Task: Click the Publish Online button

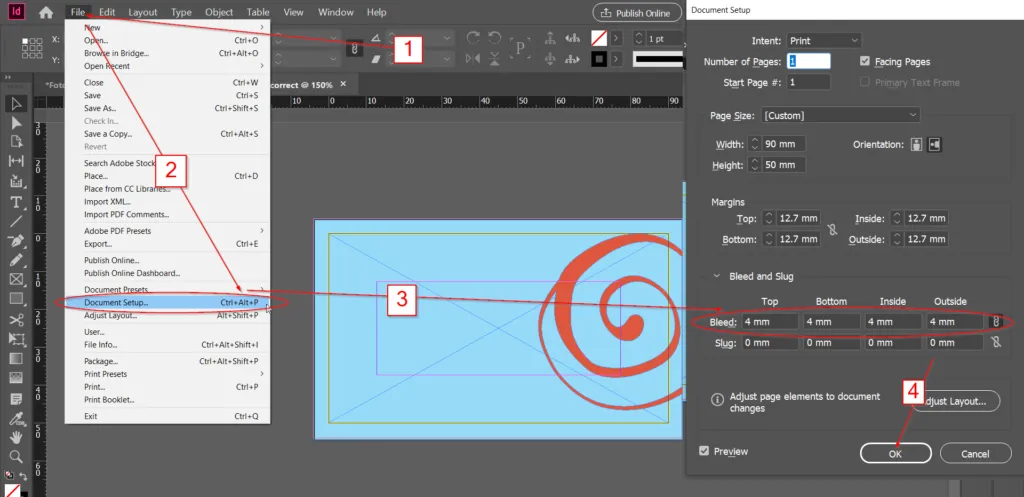Action: tap(635, 13)
